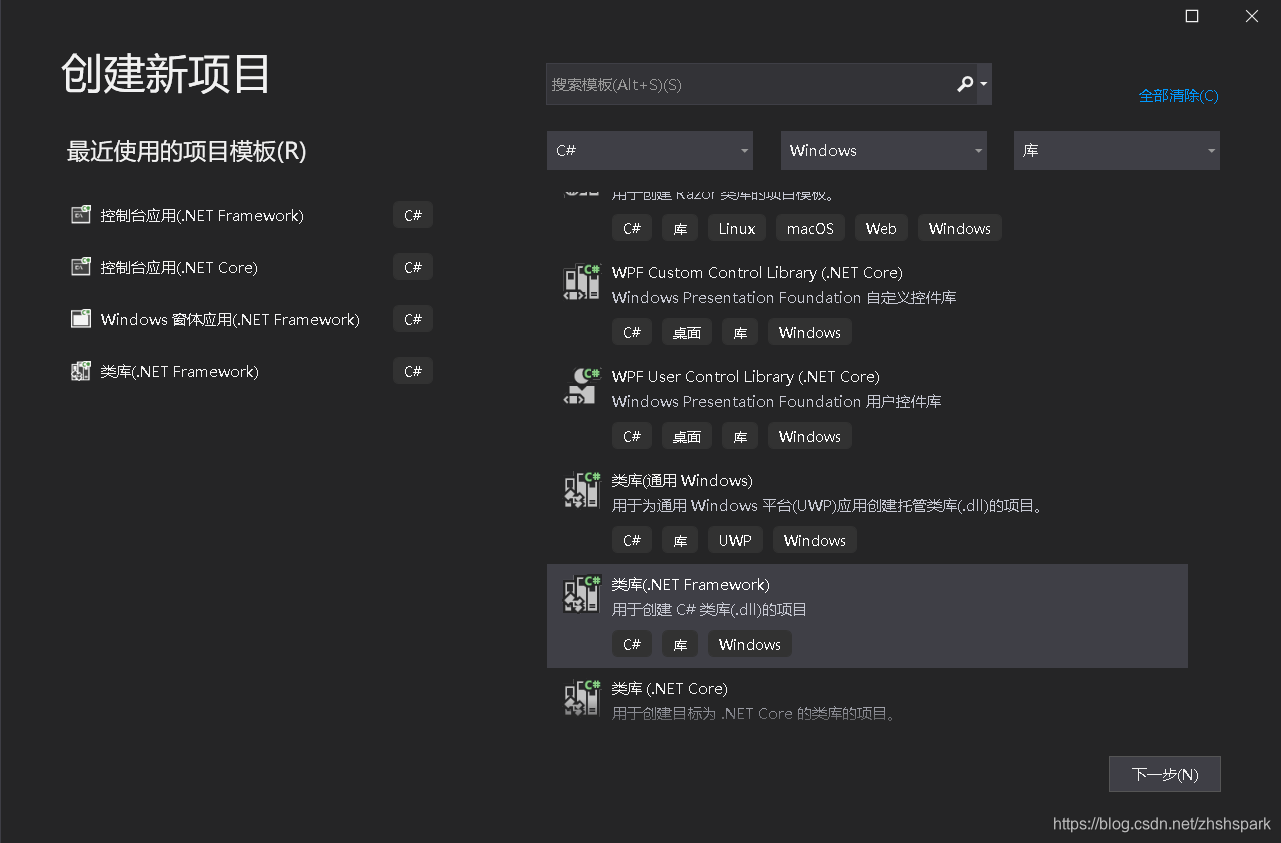Click description Windows Presentation Foundation 自定义控件库
This screenshot has width=1281, height=843.
coord(784,297)
